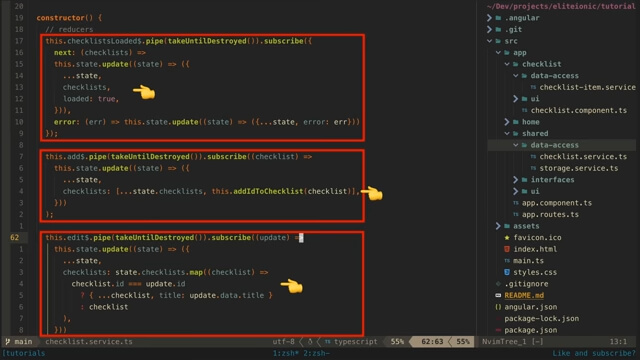The height and width of the screenshot is (360, 640).
Task: Click checklist.service.ts filename in statusline
Action: pyautogui.click(x=89, y=342)
